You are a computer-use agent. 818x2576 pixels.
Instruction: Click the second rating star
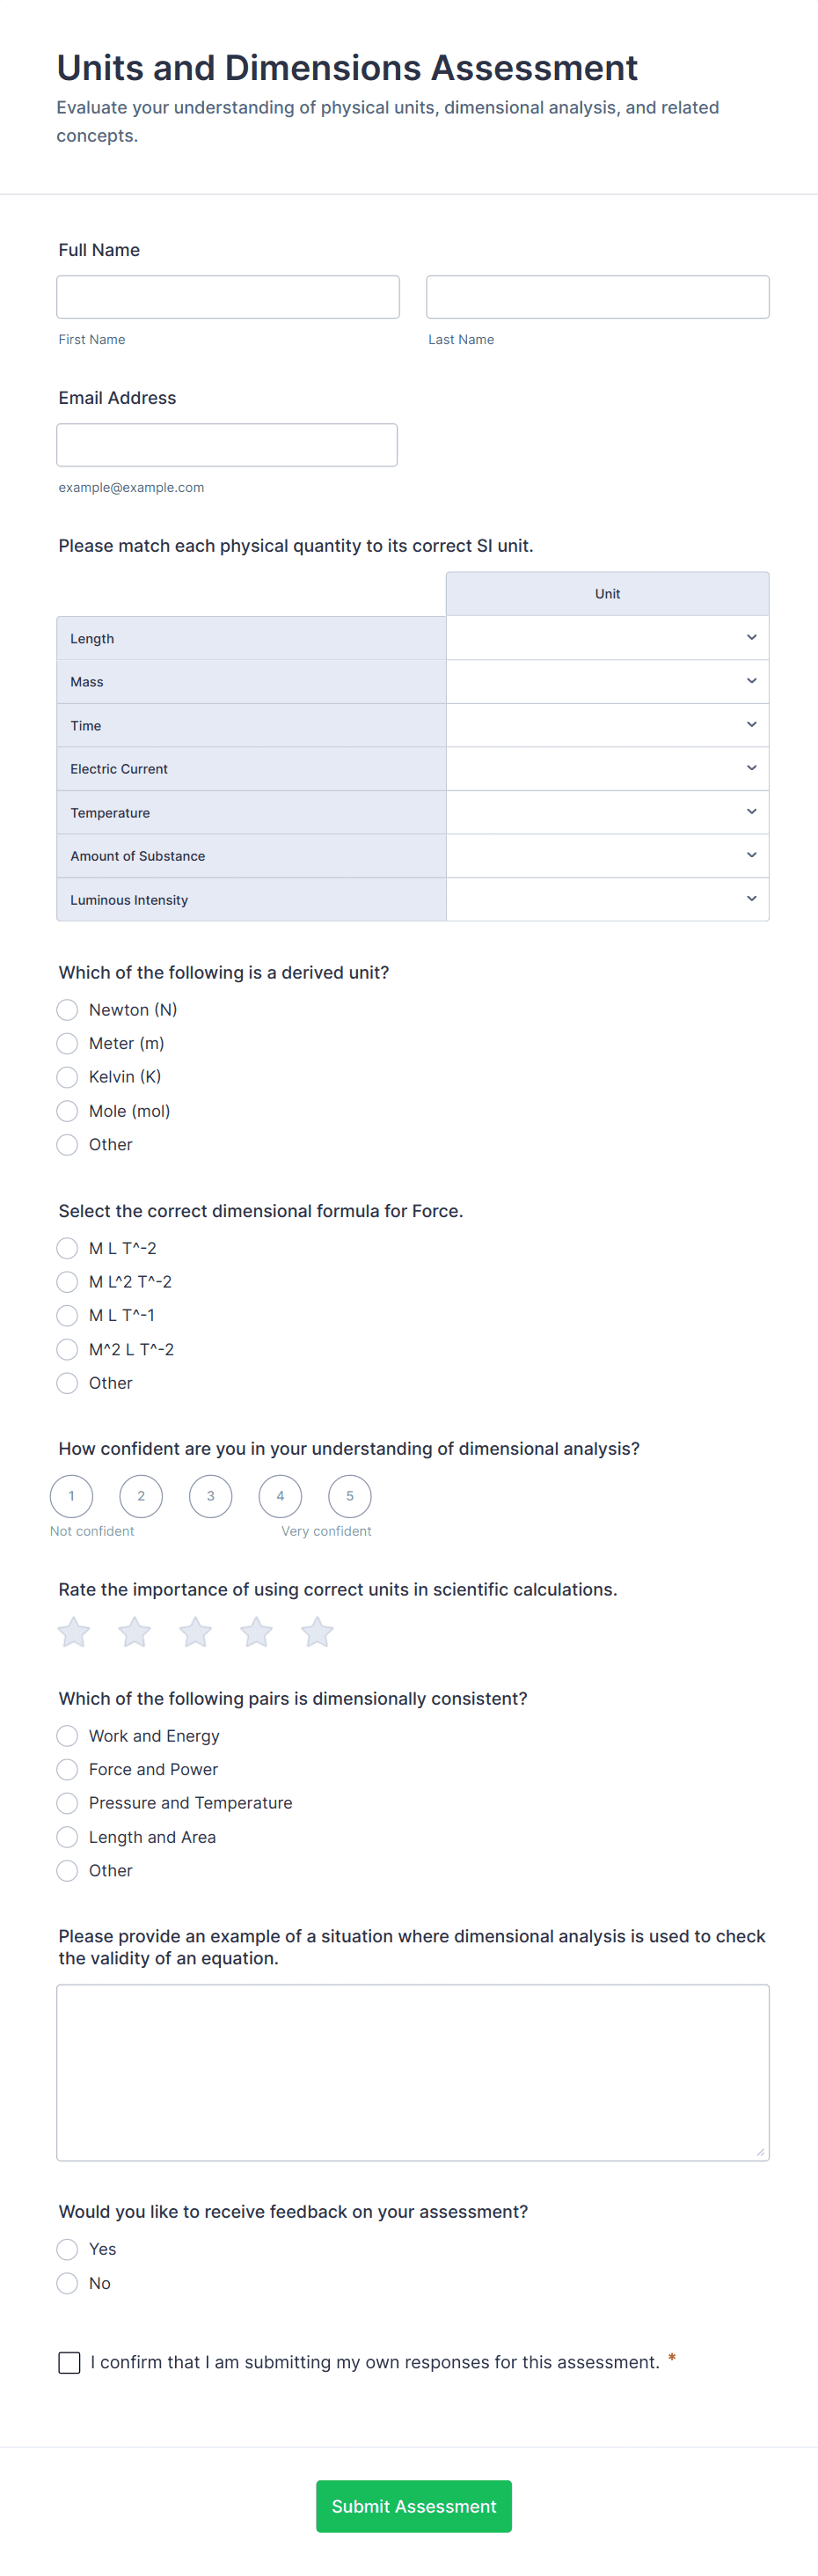click(x=135, y=1632)
